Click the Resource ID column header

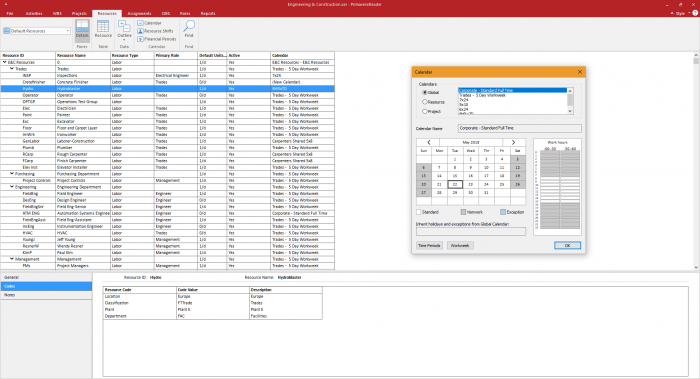coord(28,55)
